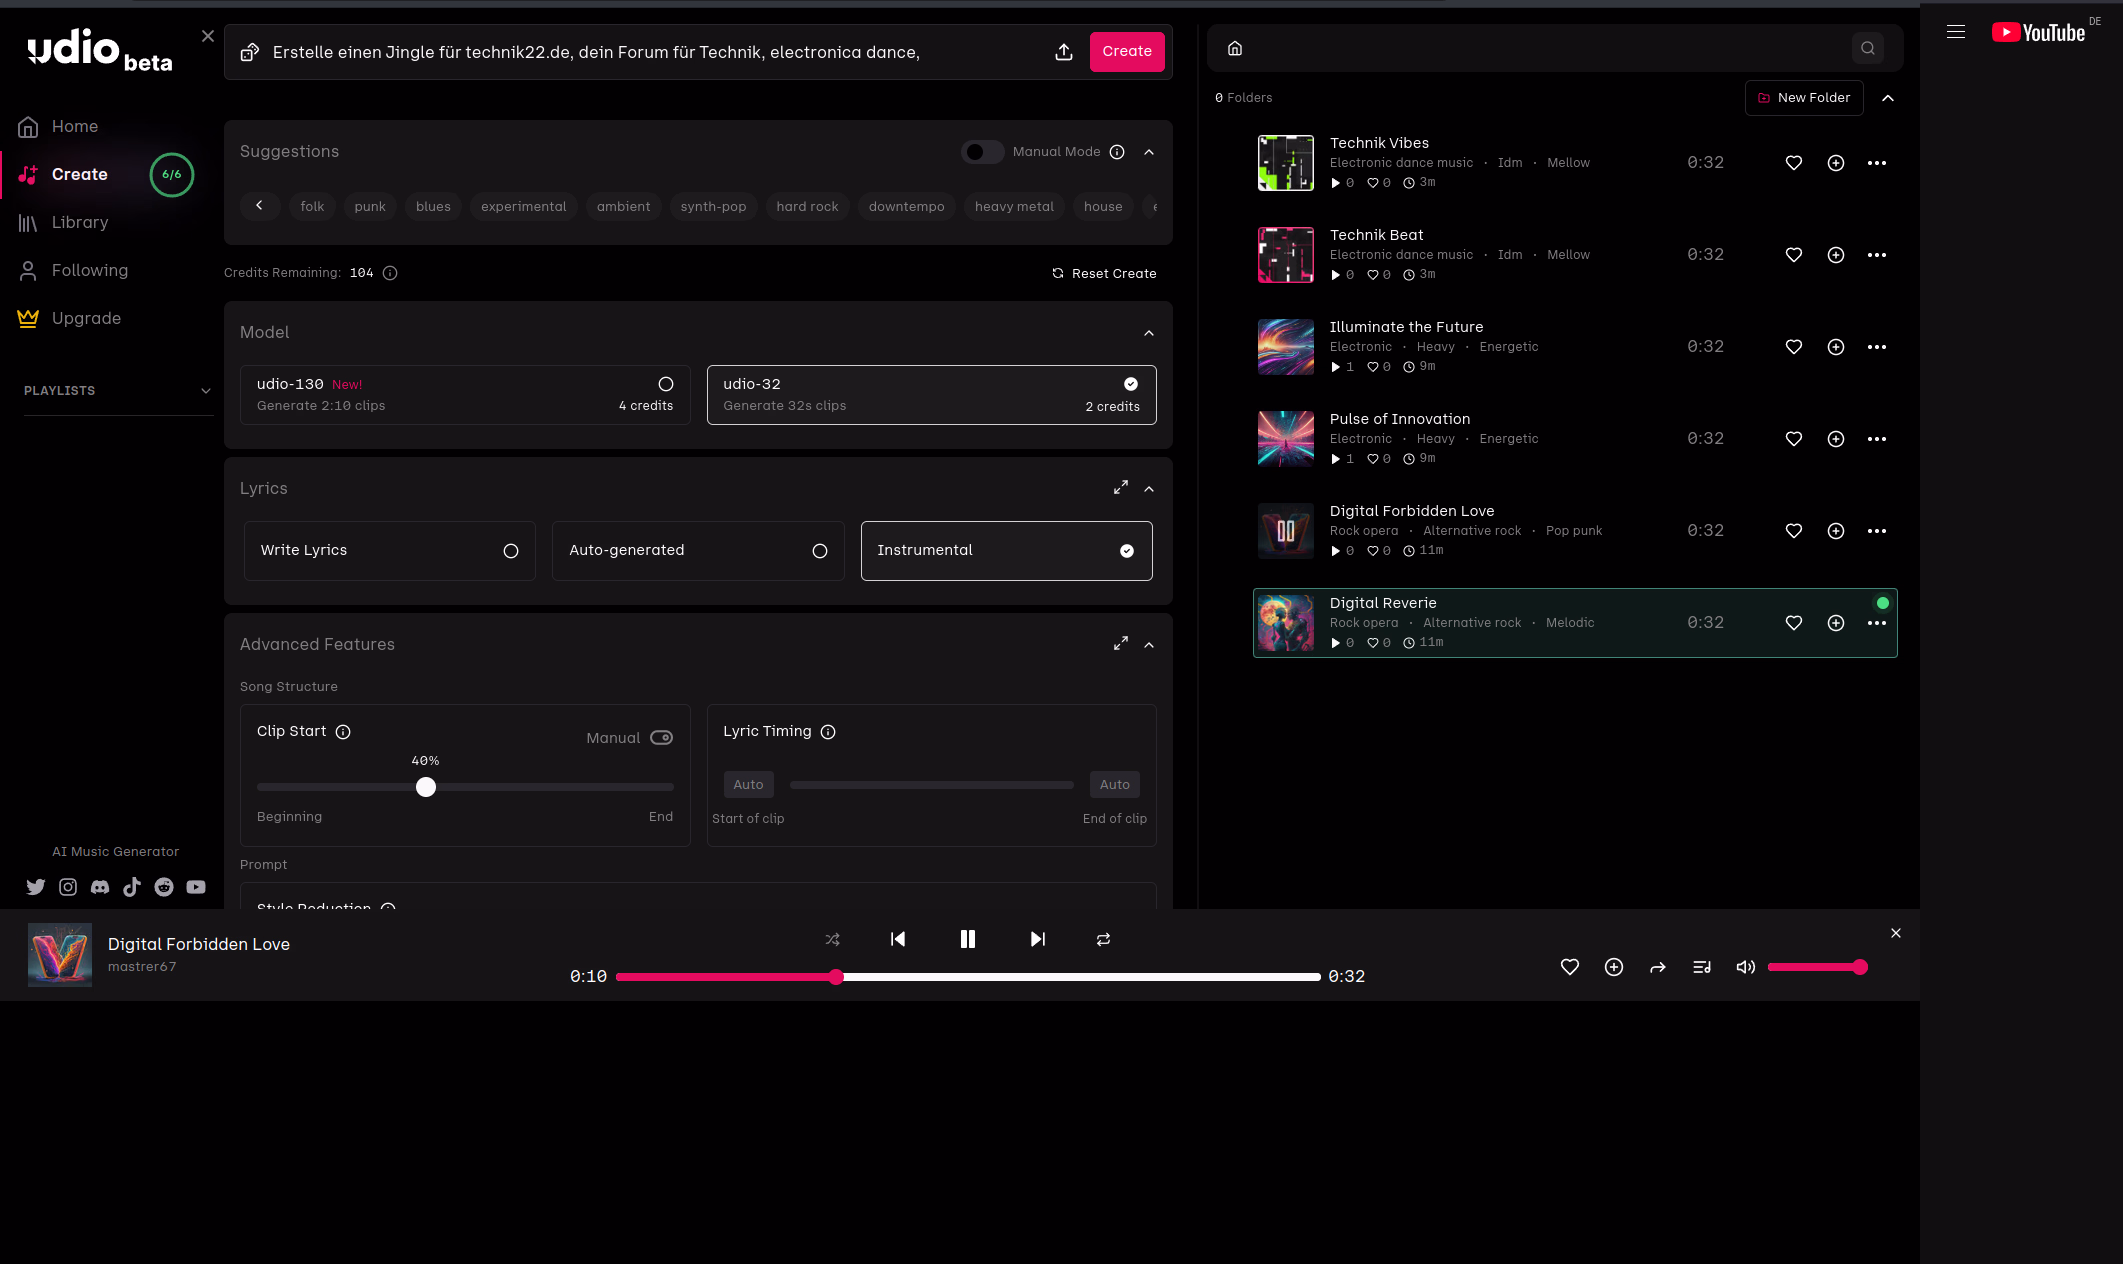Like the Pulse of Innovation track
This screenshot has height=1264, width=2123.
[1794, 439]
